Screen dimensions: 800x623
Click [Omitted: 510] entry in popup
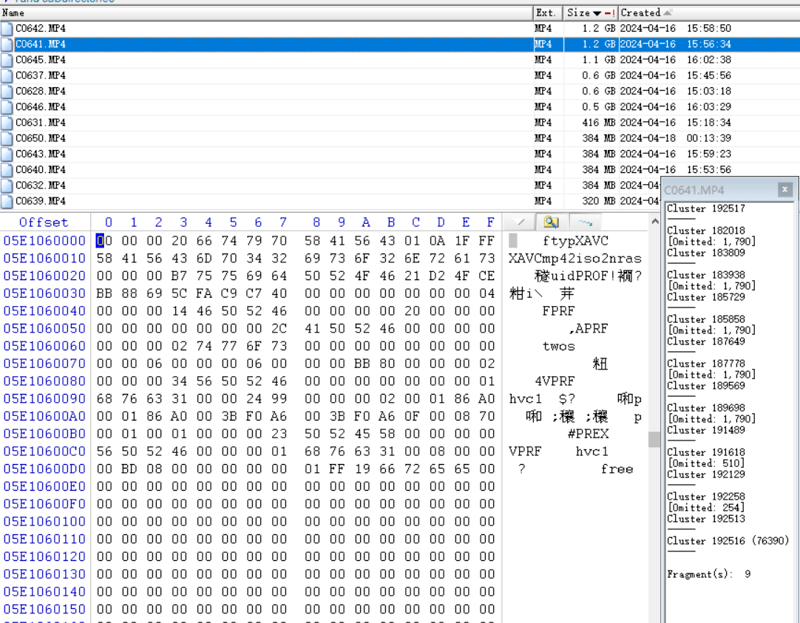706,463
